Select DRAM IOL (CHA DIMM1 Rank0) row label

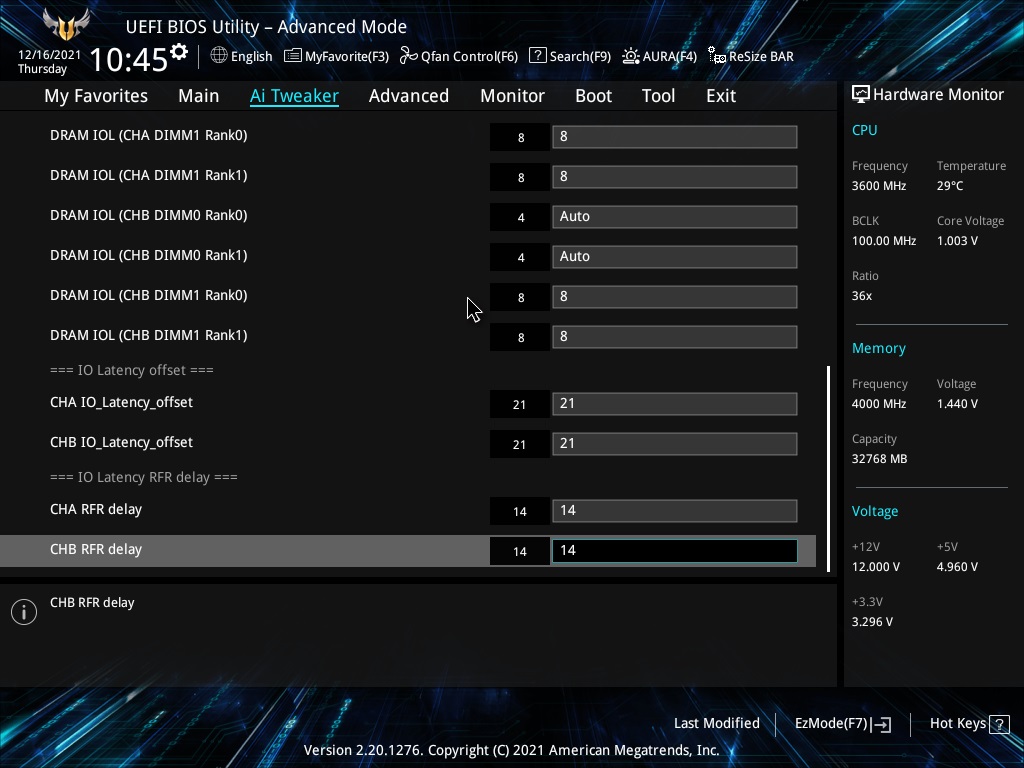[x=148, y=135]
